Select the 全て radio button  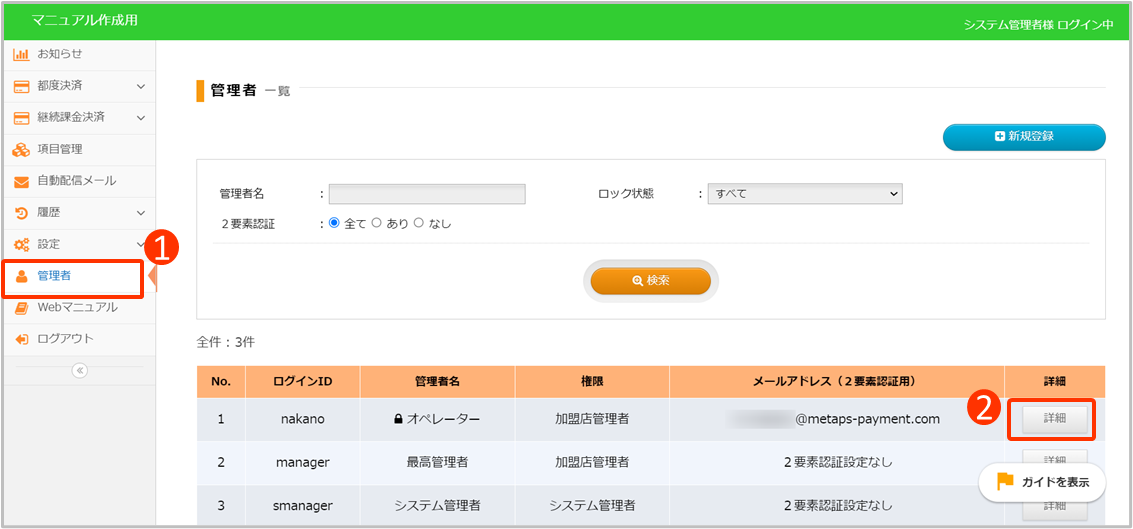tap(335, 224)
